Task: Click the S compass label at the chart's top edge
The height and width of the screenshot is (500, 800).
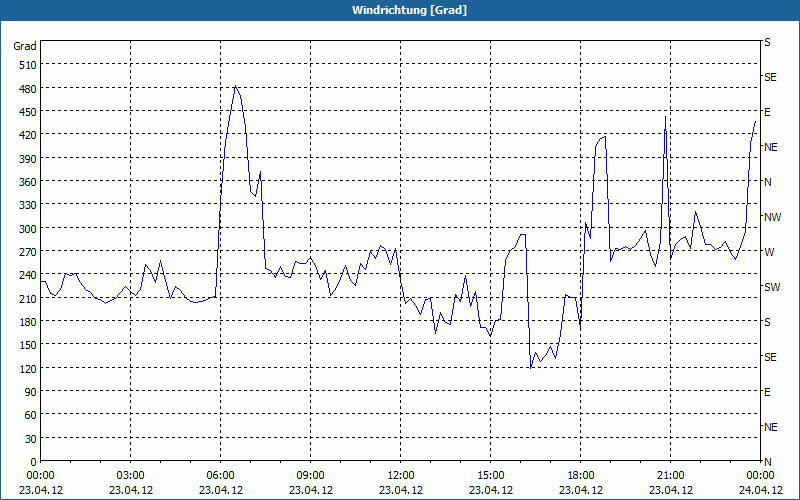Action: point(767,42)
